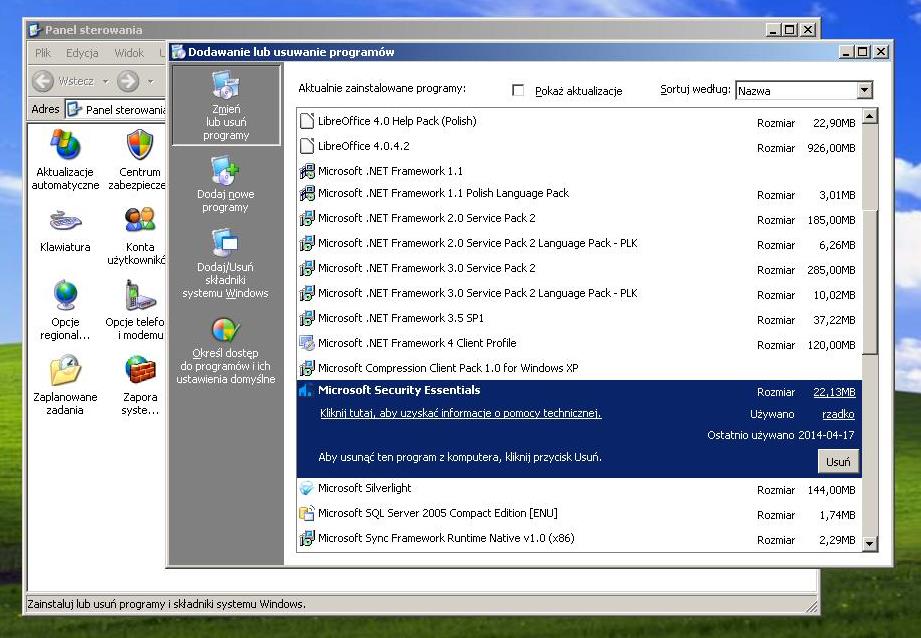Expand the Wstecz history arrow
Image resolution: width=921 pixels, height=638 pixels.
point(105,81)
